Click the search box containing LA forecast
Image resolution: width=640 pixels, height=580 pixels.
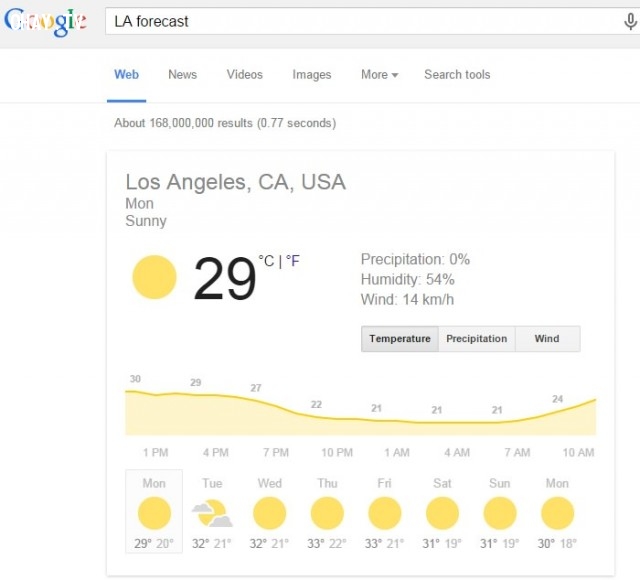pyautogui.click(x=363, y=21)
